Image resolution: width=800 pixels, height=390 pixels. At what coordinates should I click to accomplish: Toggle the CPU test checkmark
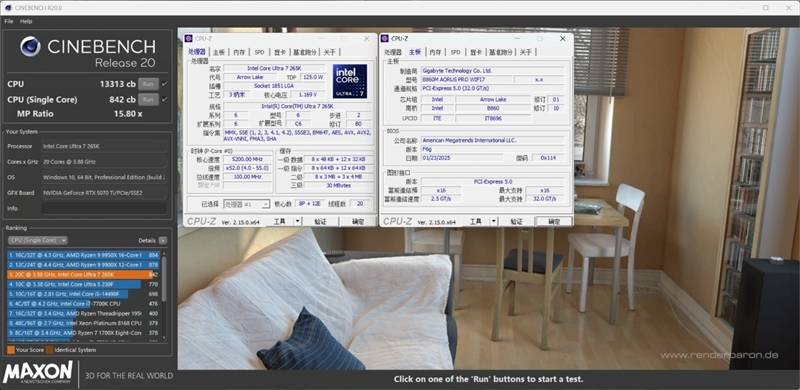[x=164, y=84]
